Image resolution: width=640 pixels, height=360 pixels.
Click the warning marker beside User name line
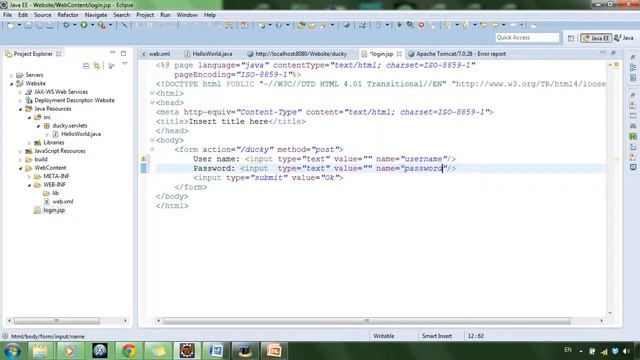tap(144, 159)
